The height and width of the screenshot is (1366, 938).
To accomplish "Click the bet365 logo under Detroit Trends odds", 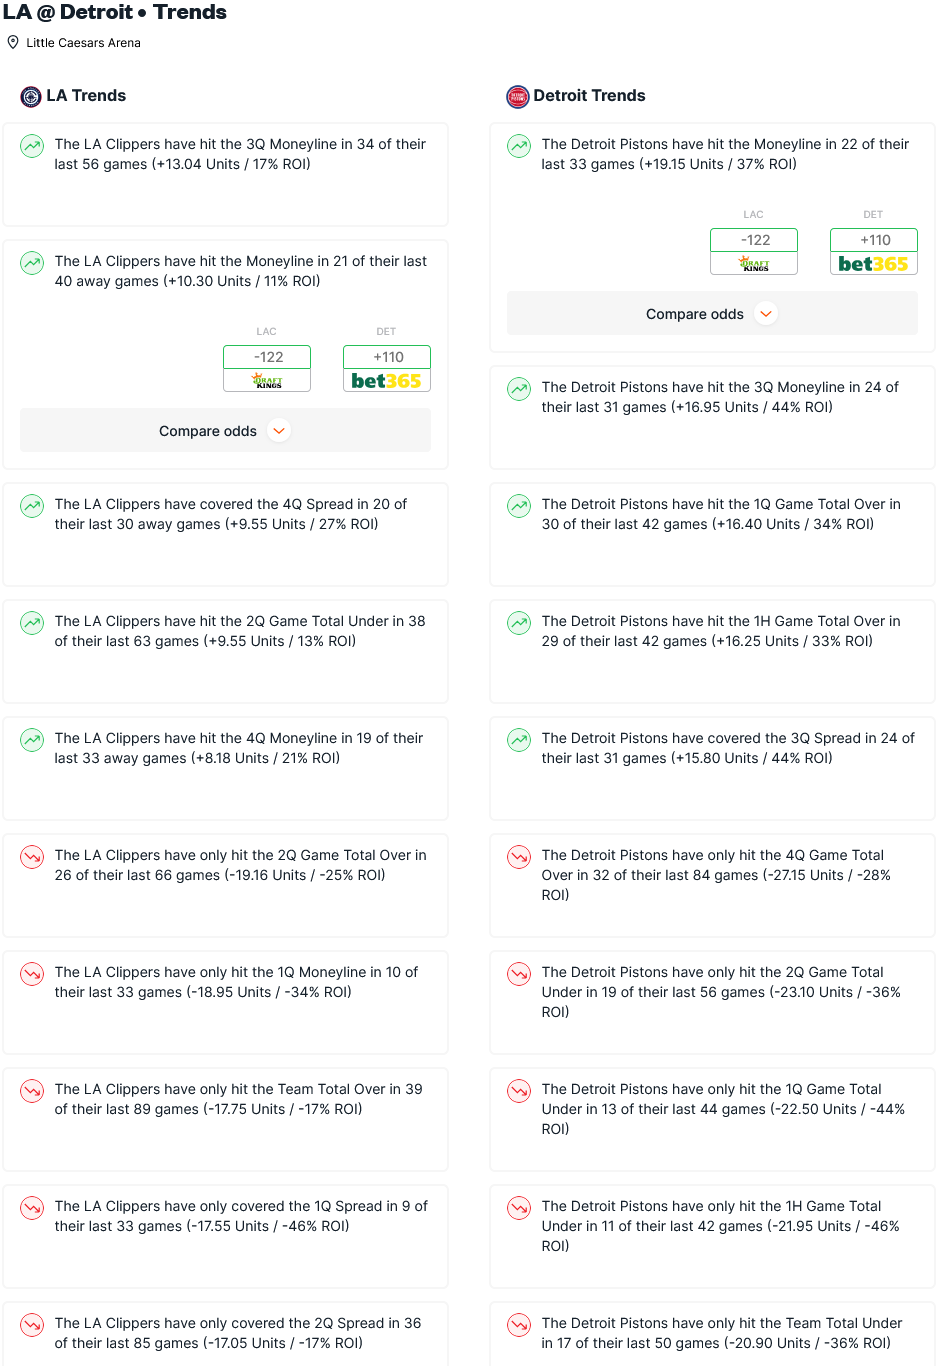I will [x=874, y=264].
